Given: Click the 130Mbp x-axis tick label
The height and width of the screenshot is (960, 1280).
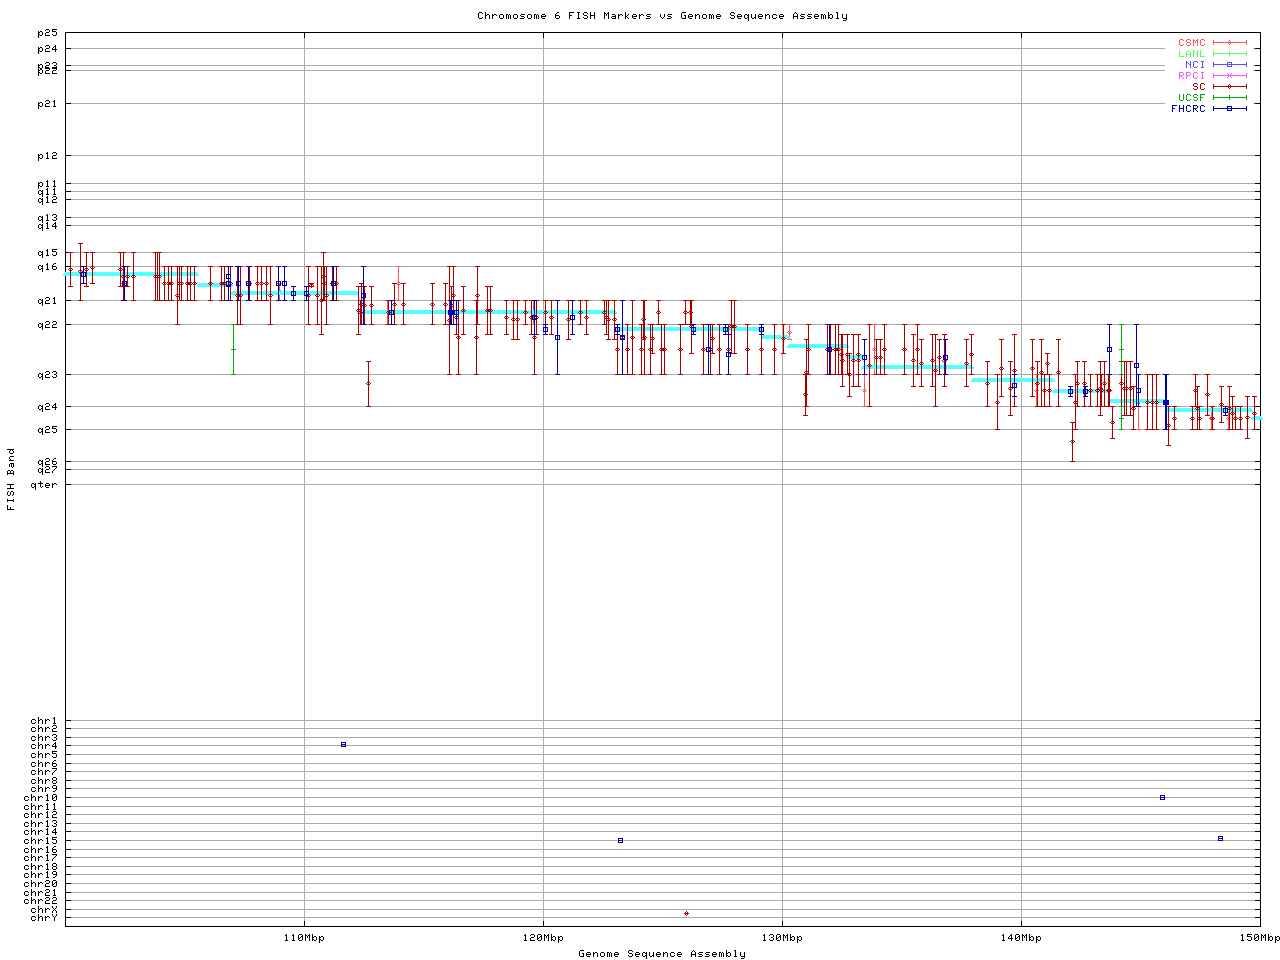Looking at the screenshot, I should 782,938.
